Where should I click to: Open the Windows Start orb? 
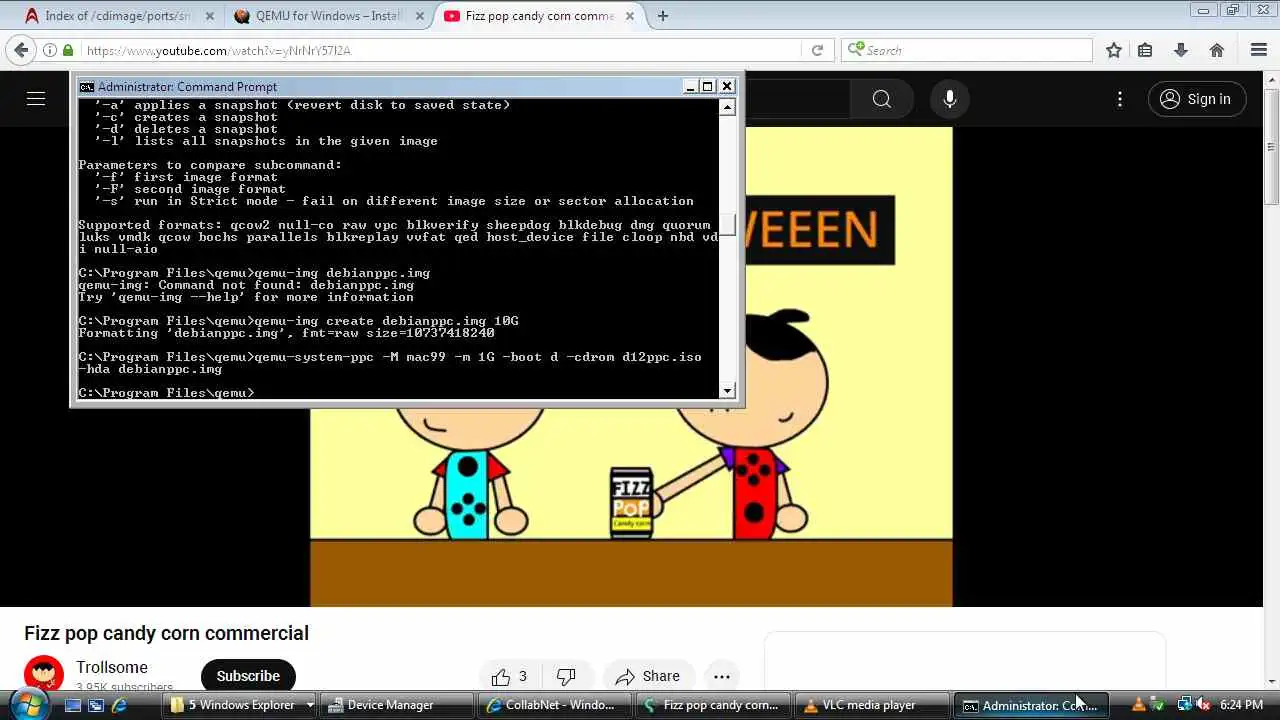pyautogui.click(x=28, y=705)
